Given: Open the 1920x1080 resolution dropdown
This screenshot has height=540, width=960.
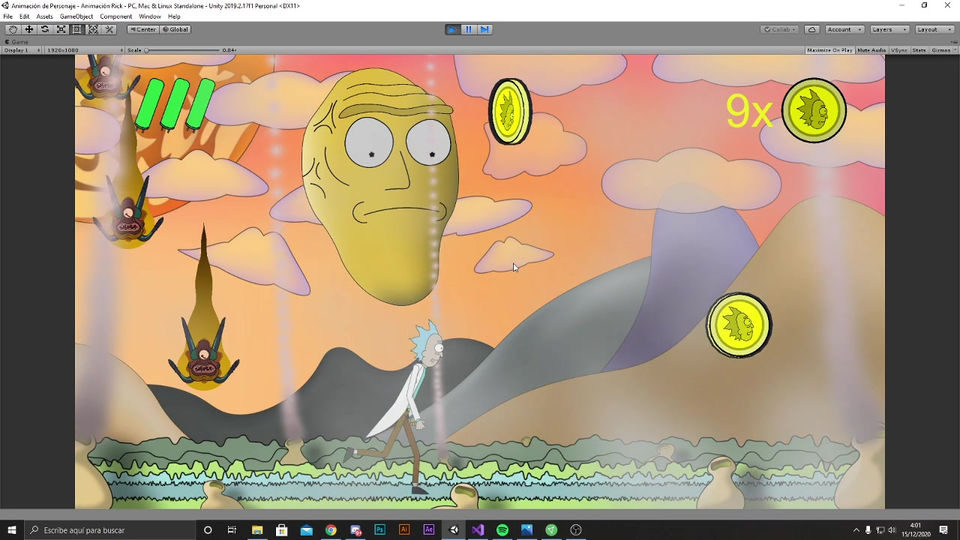Looking at the screenshot, I should [x=84, y=50].
